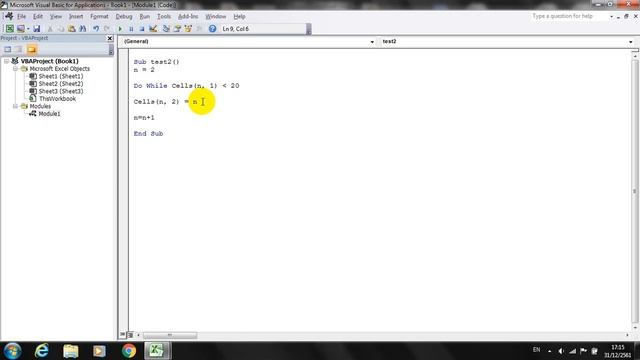Click the Paste clipboard icon

click(x=72, y=29)
